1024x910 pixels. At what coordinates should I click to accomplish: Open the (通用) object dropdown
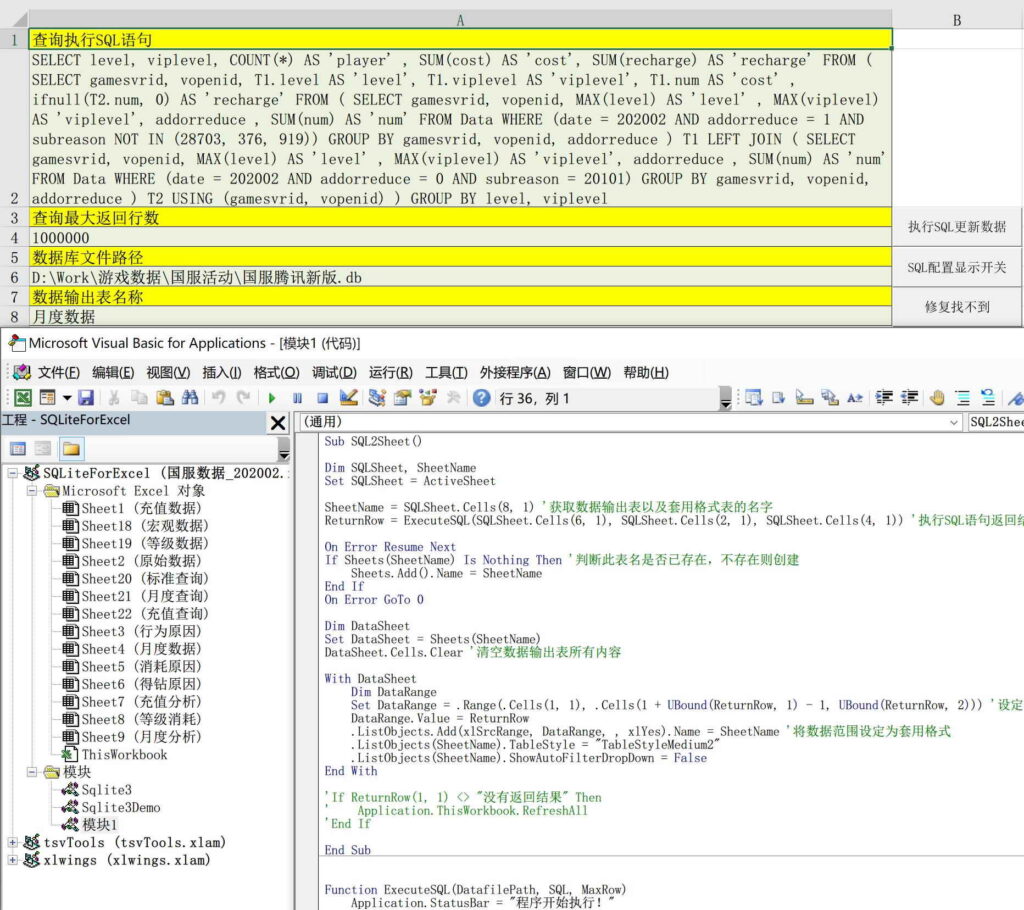point(953,423)
